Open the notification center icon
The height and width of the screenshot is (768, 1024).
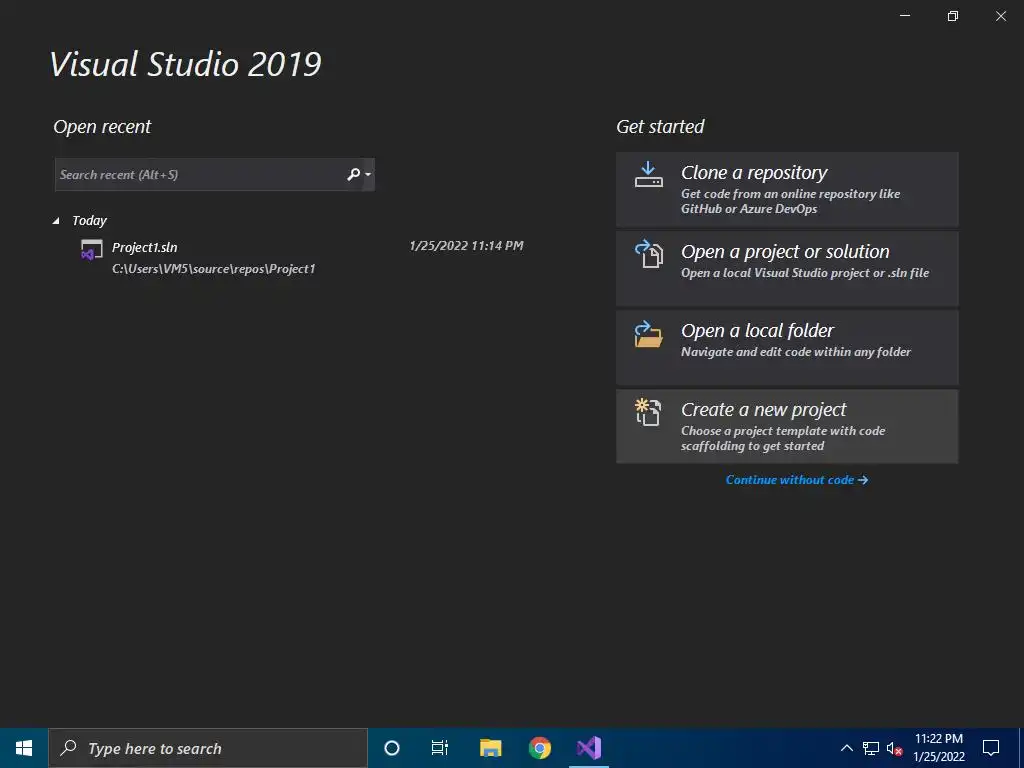[x=991, y=748]
